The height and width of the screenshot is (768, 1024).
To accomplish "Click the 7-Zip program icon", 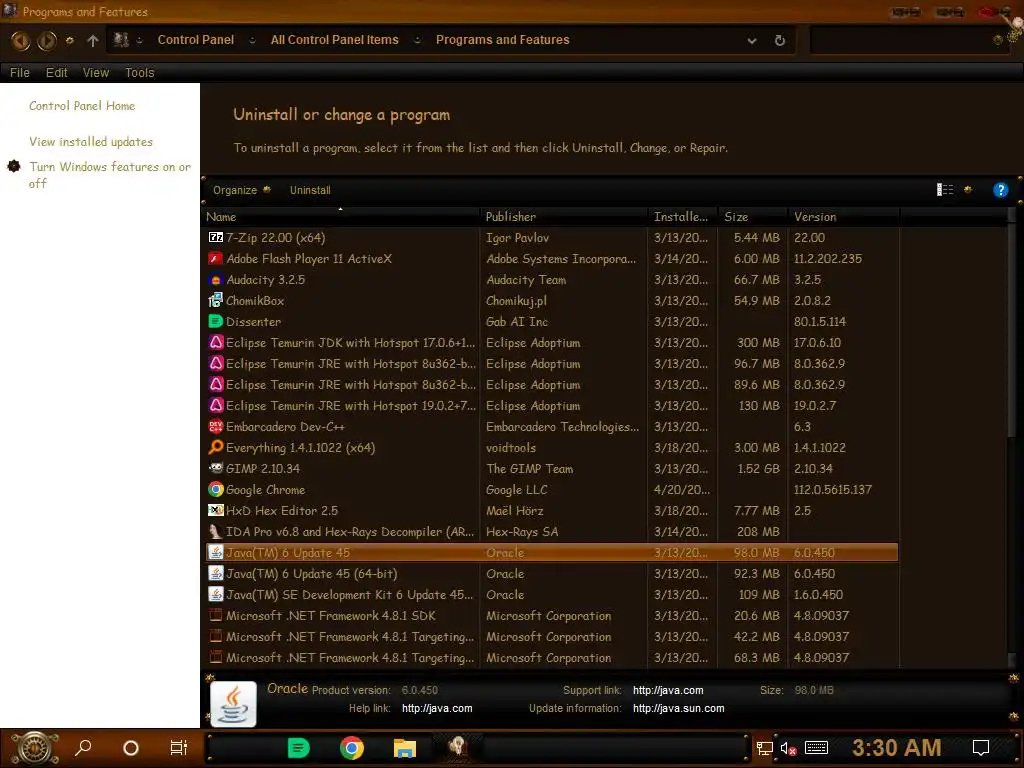I will pos(216,238).
